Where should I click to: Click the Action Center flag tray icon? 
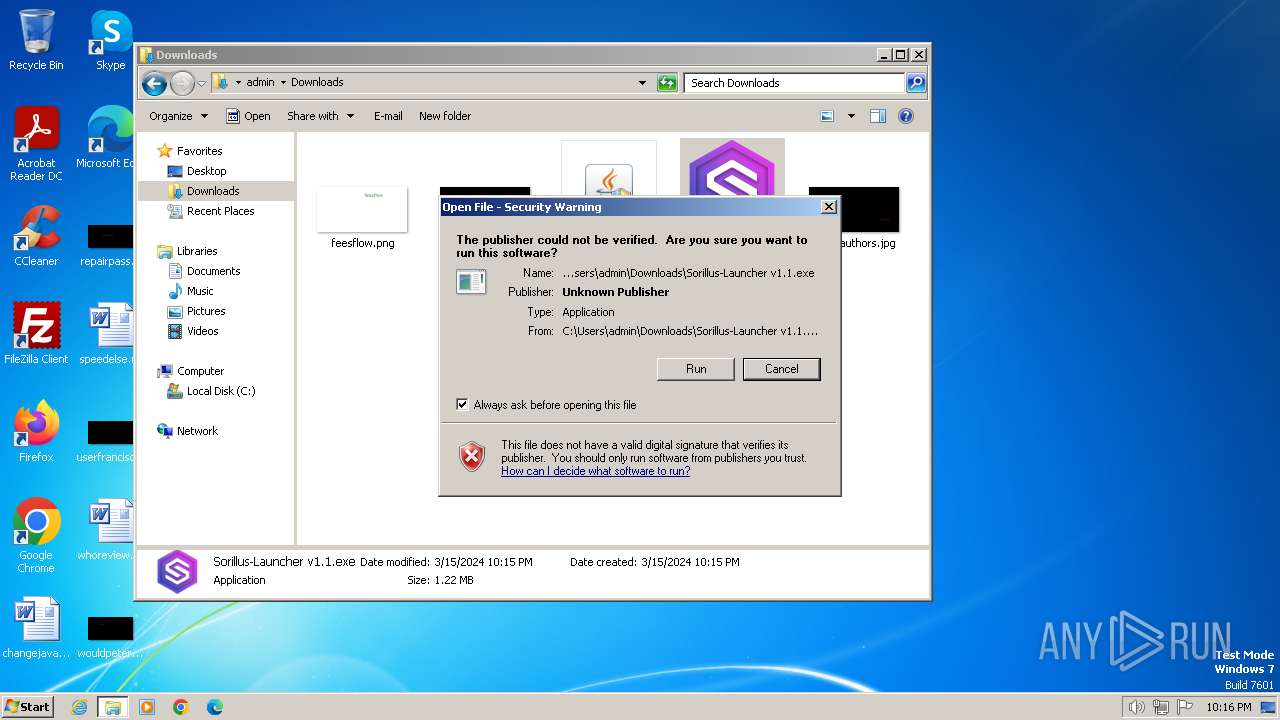coord(1186,707)
